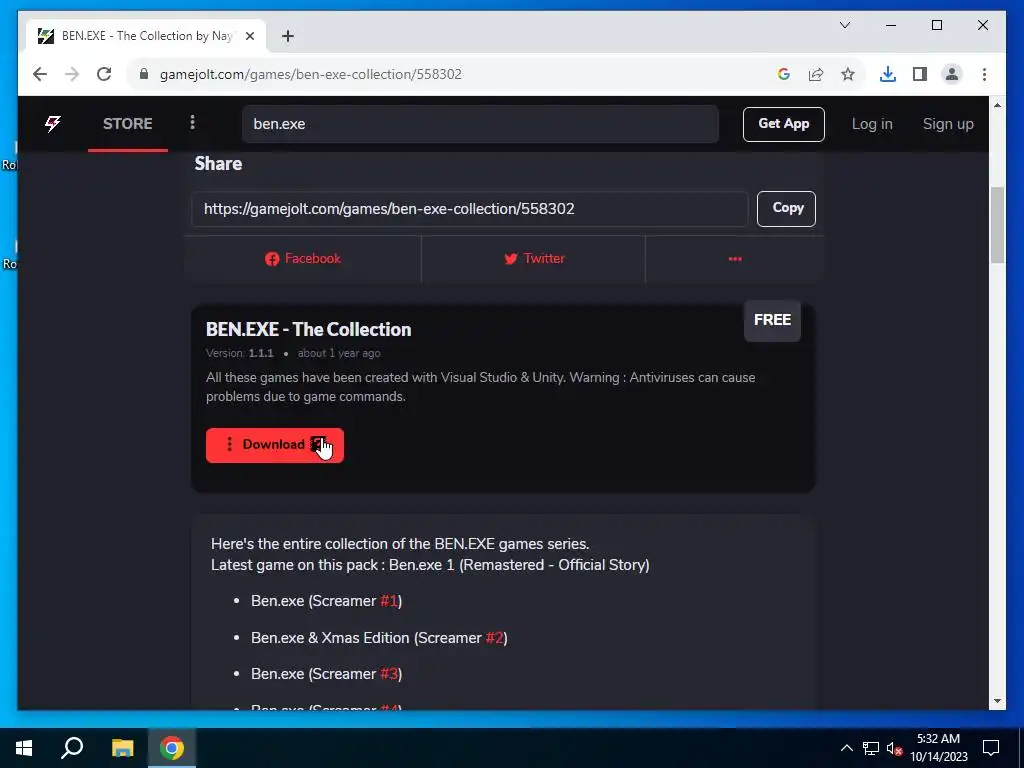
Task: Bookmark this page with star icon
Action: click(848, 74)
